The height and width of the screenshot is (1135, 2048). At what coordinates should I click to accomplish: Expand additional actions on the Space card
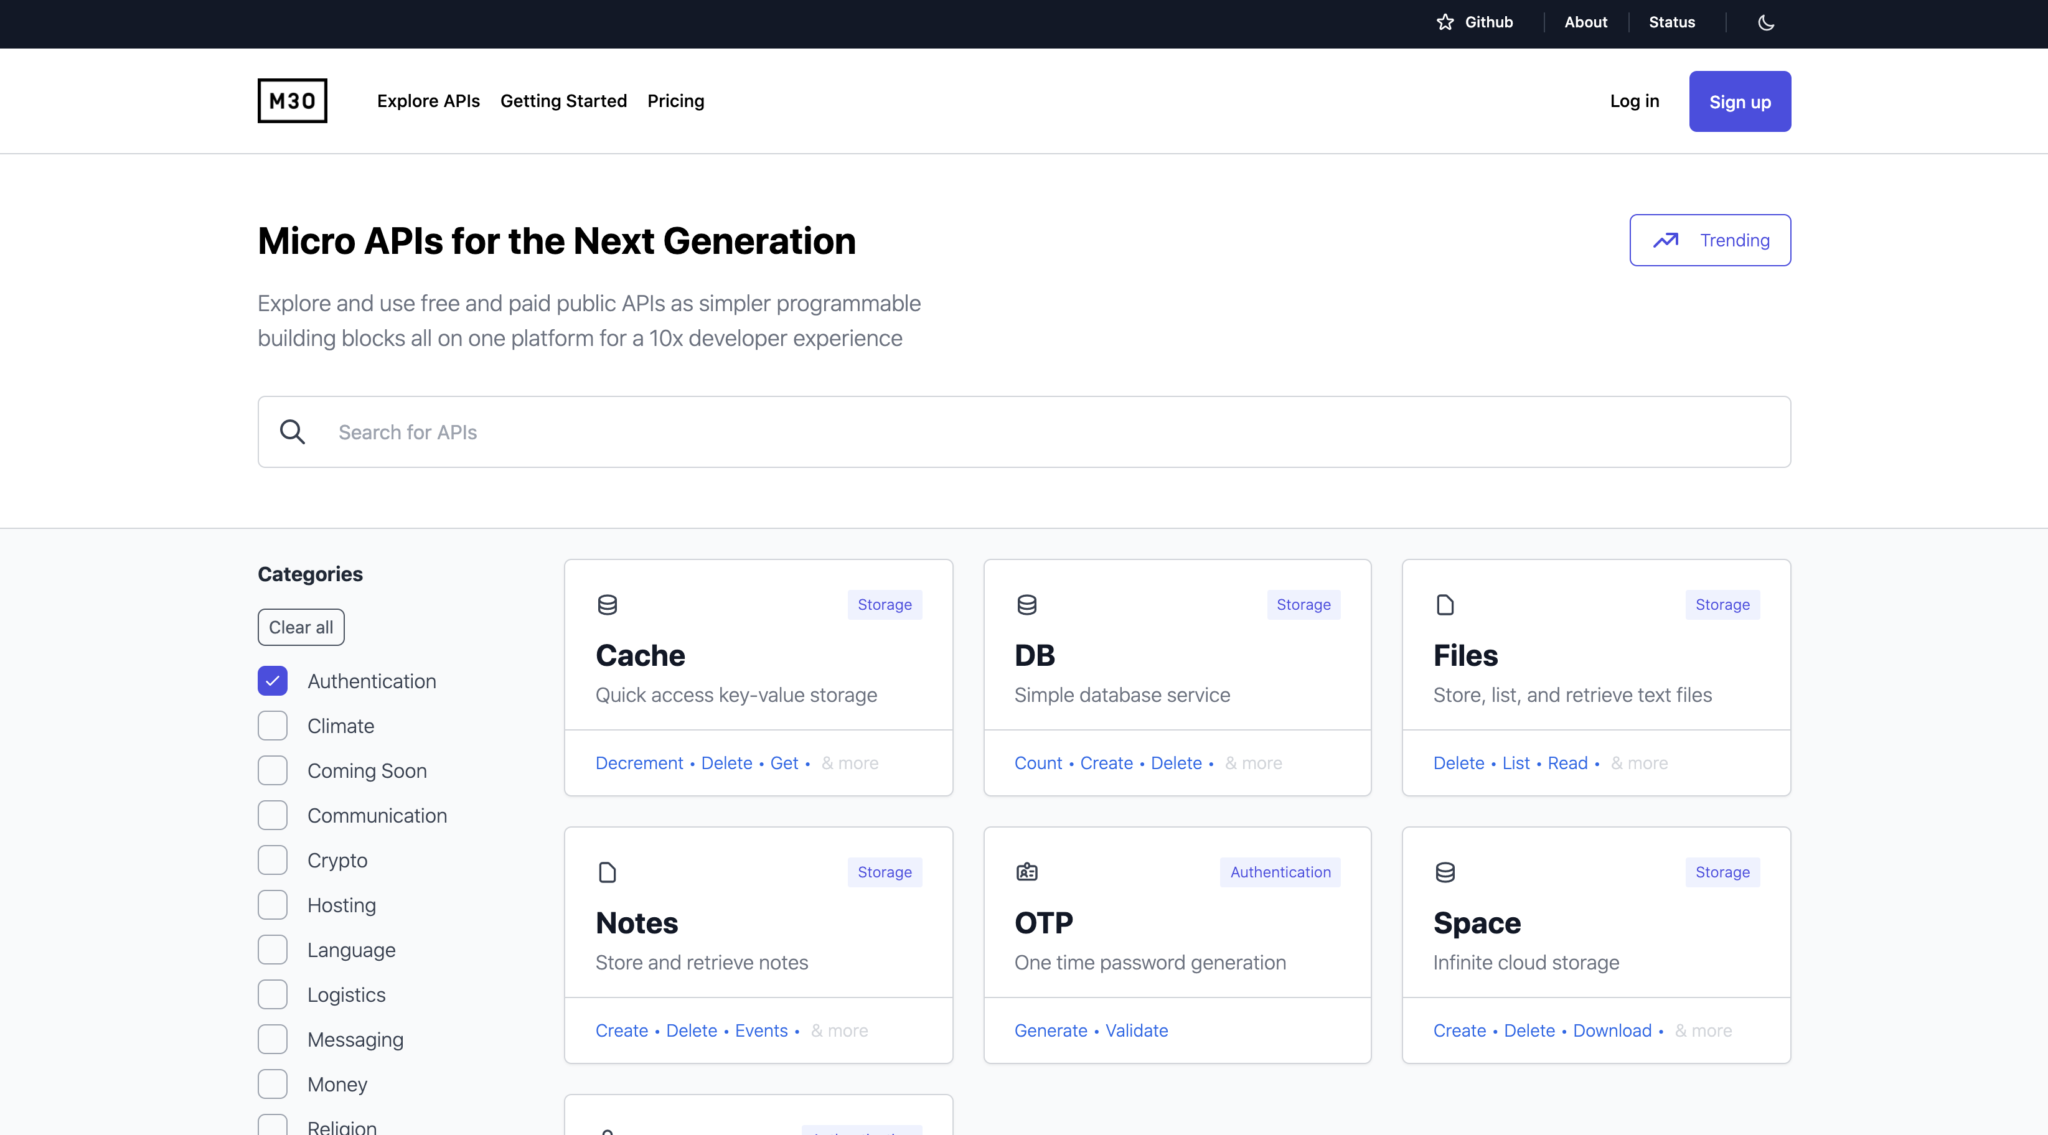pyautogui.click(x=1702, y=1030)
